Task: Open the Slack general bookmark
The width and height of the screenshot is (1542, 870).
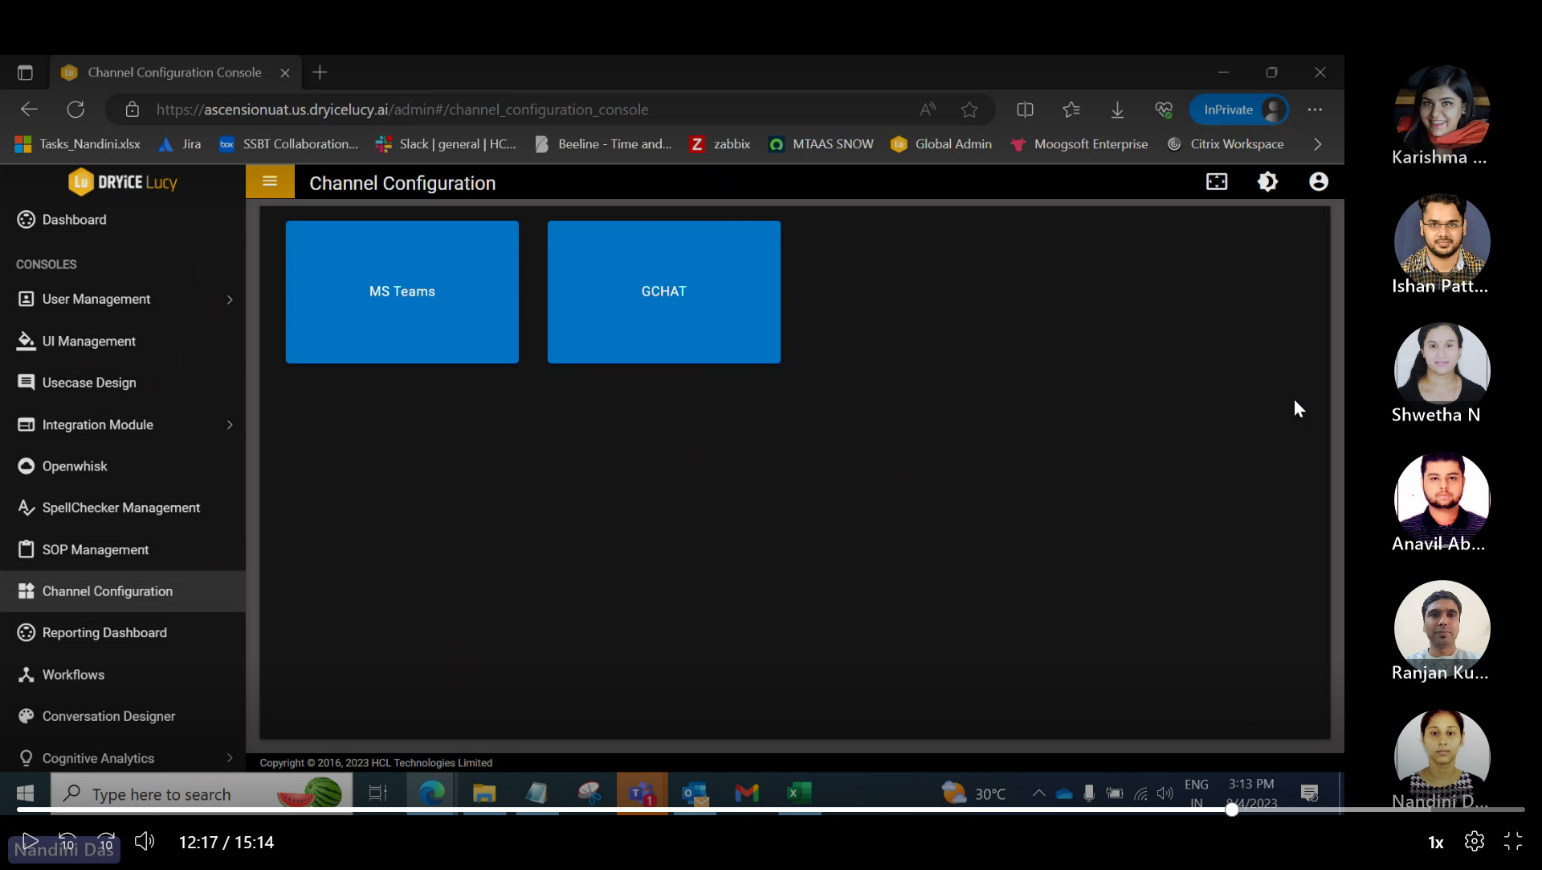Action: (x=446, y=144)
